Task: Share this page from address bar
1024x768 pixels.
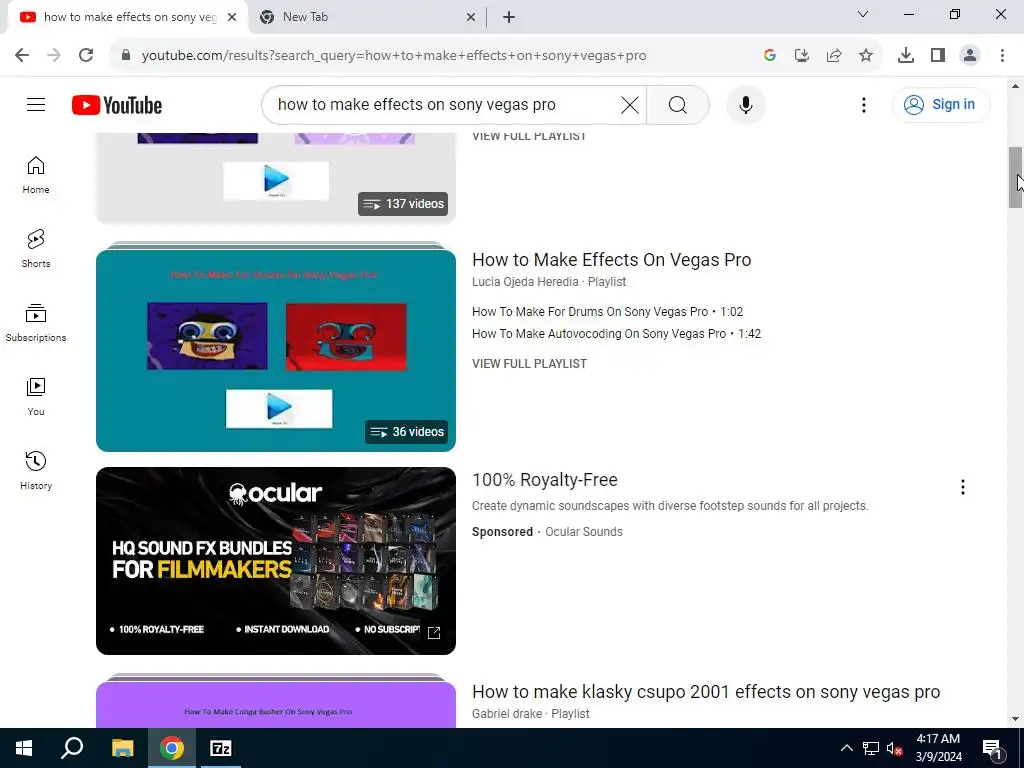Action: pyautogui.click(x=834, y=56)
